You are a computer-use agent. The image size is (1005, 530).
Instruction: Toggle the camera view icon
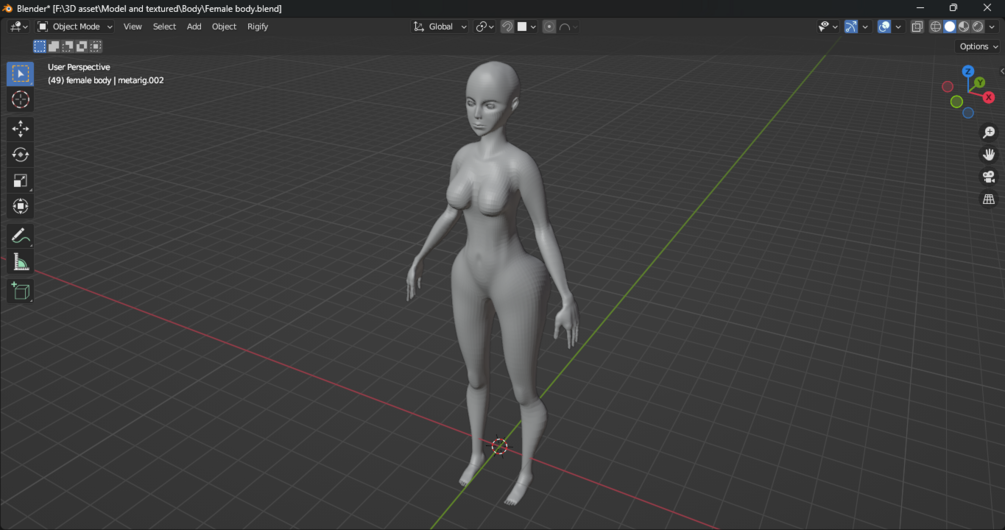[x=989, y=177]
